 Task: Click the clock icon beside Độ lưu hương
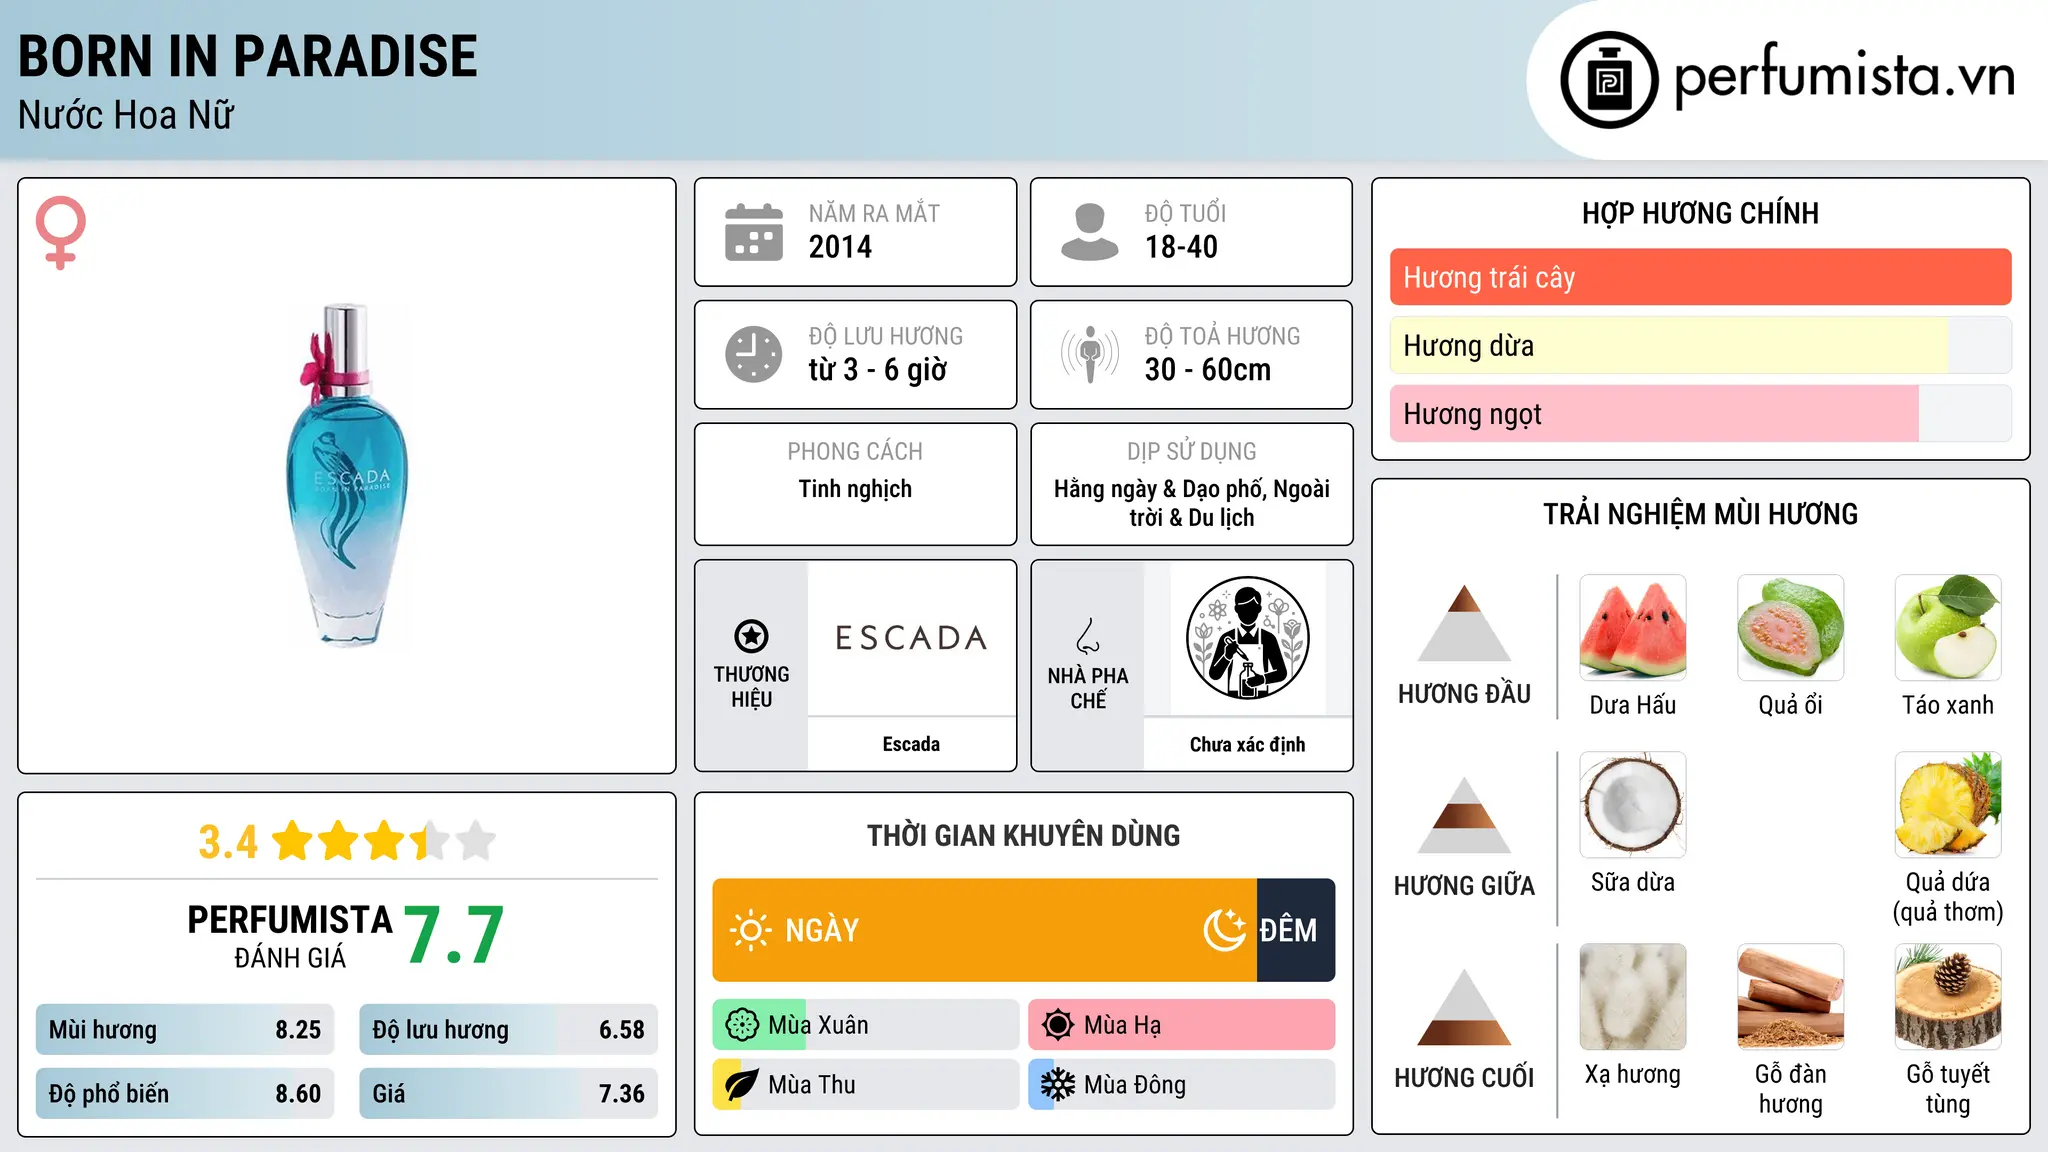[754, 354]
